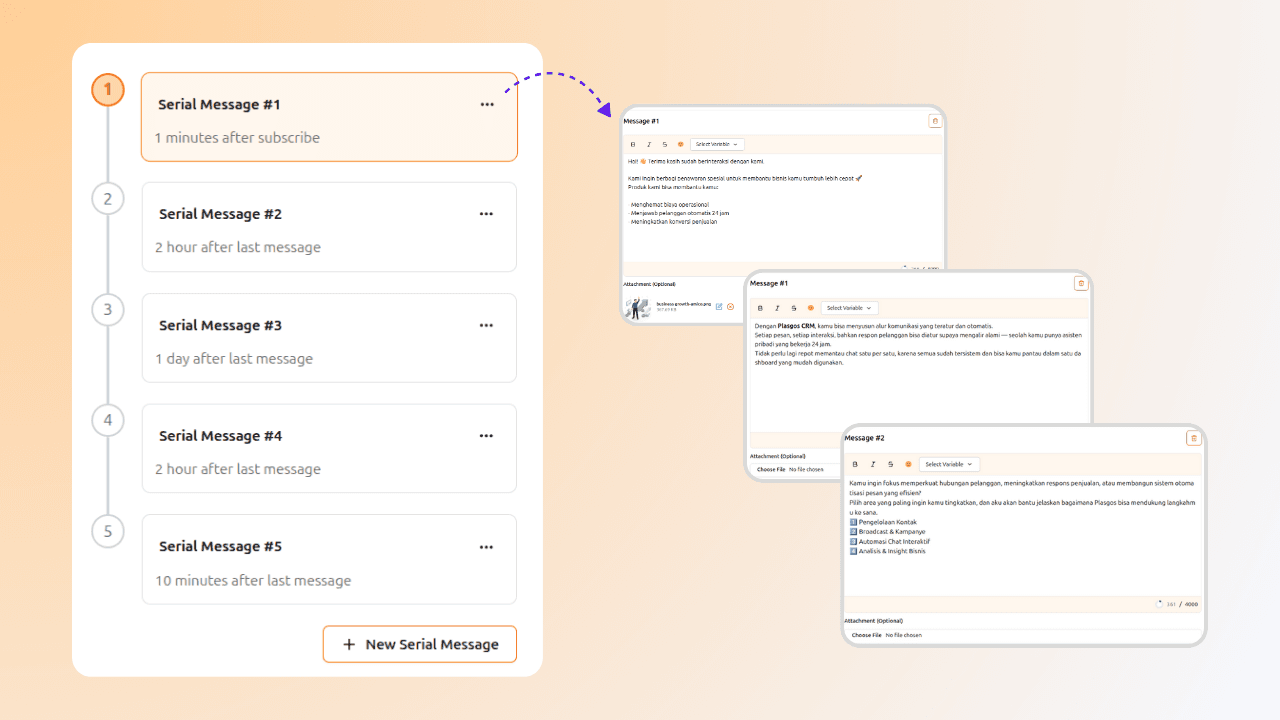Open Select Variable above the Plasgos CRM text

850,308
